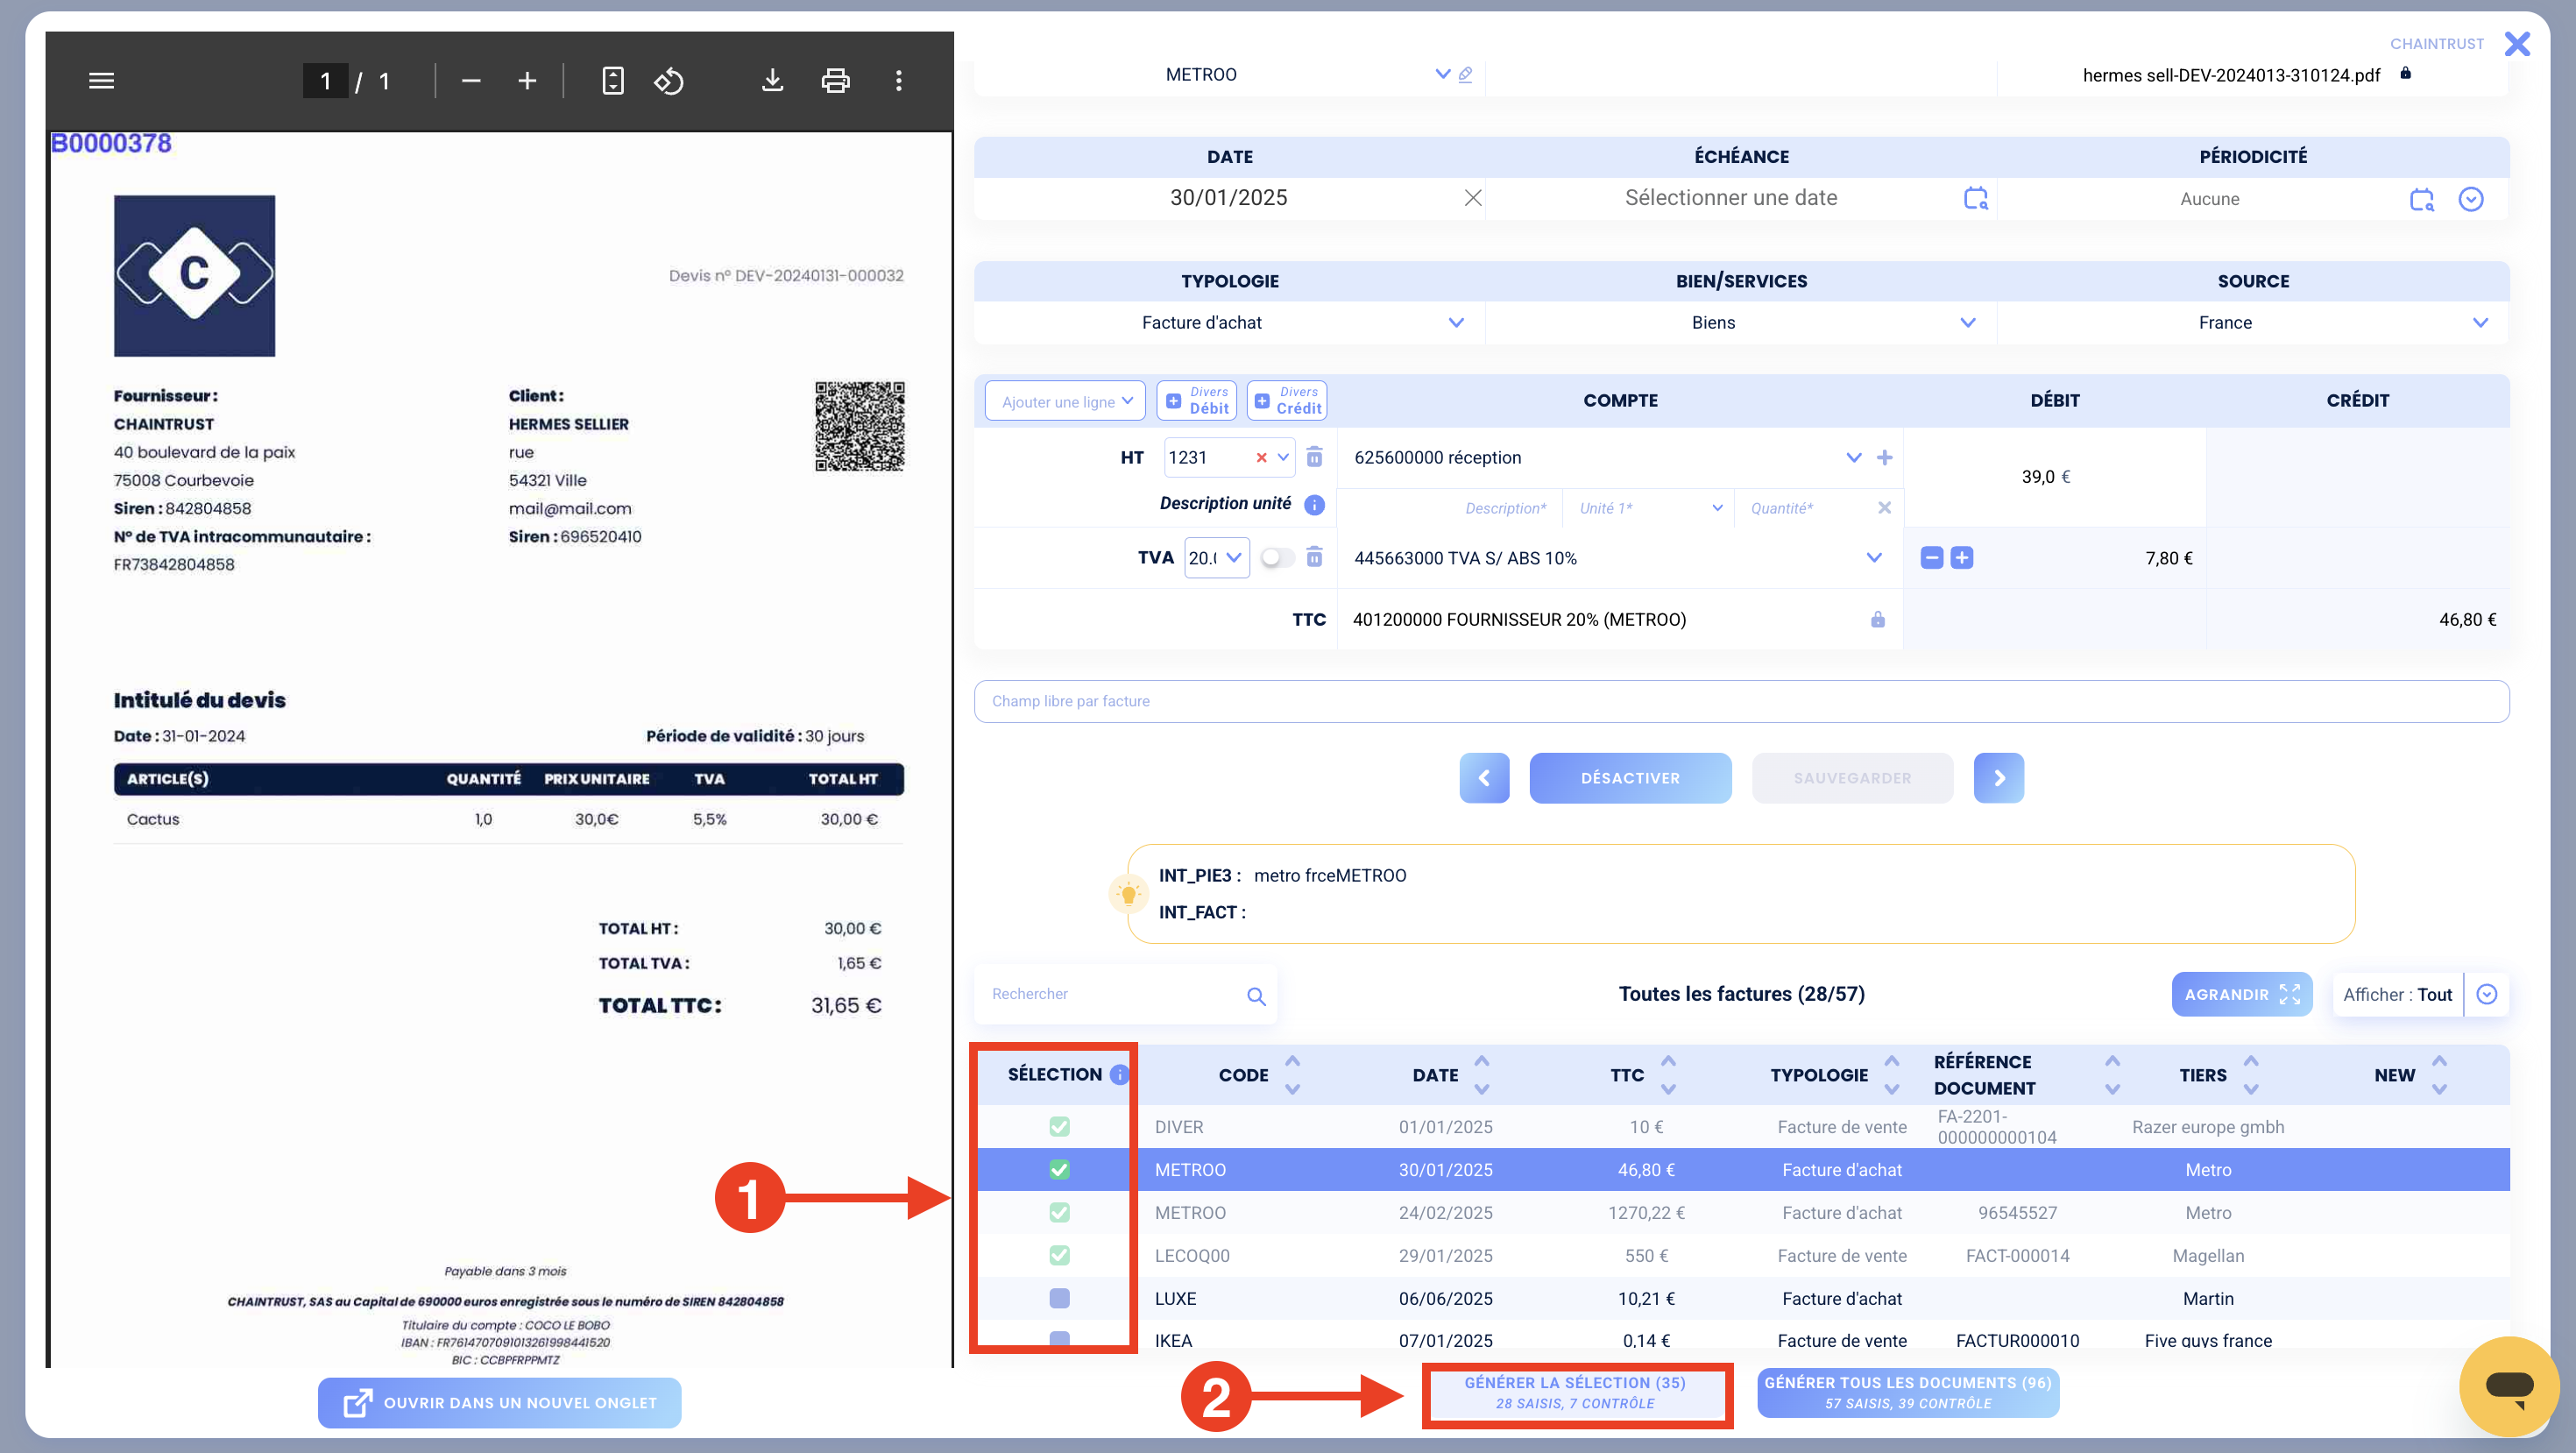2576x1453 pixels.
Task: Sort invoices by Typologie column
Action: tap(1891, 1075)
